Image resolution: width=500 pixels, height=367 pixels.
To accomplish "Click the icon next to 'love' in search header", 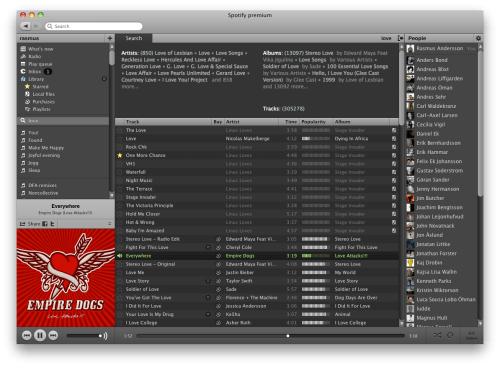I will pyautogui.click(x=400, y=38).
